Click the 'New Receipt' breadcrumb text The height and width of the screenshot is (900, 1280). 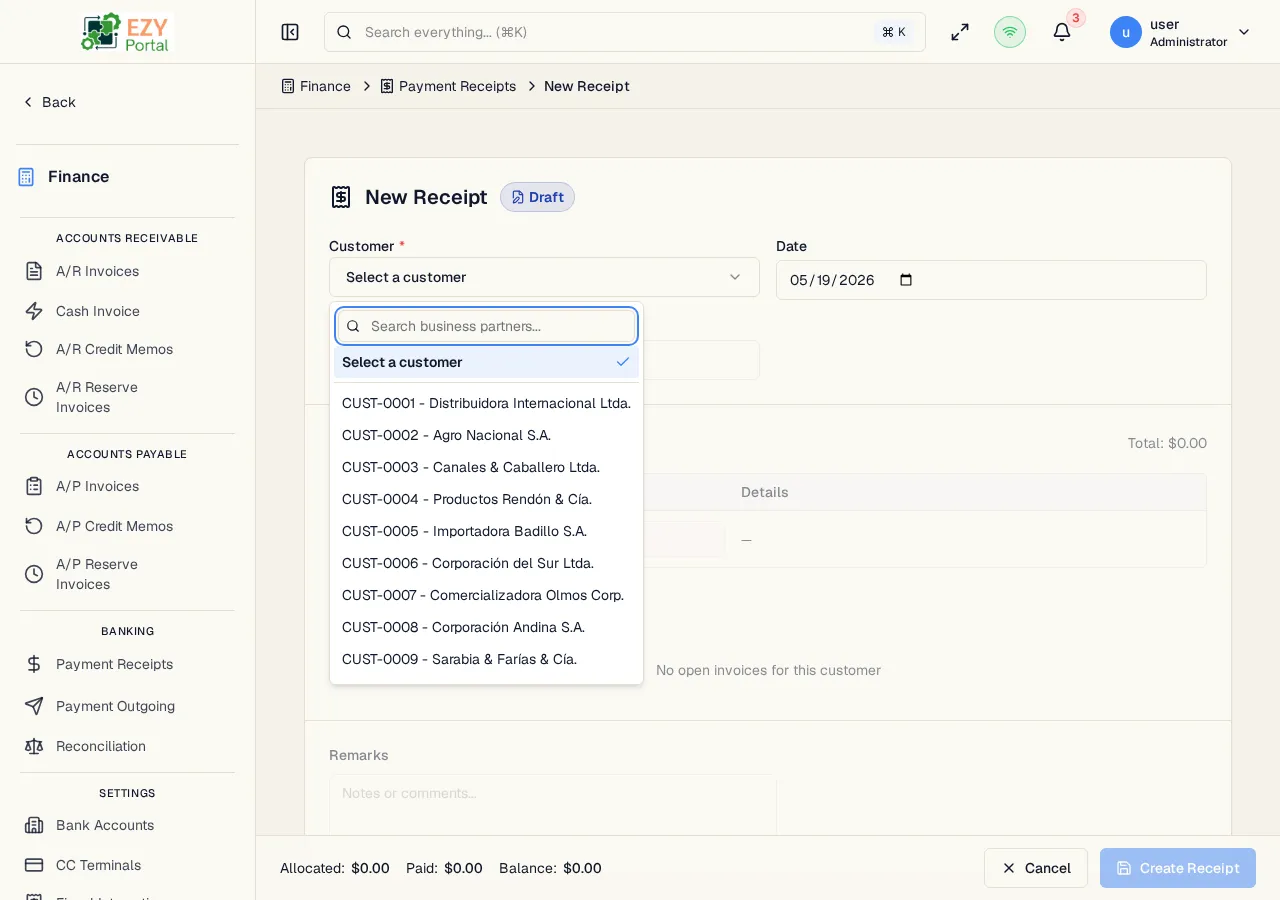[587, 86]
